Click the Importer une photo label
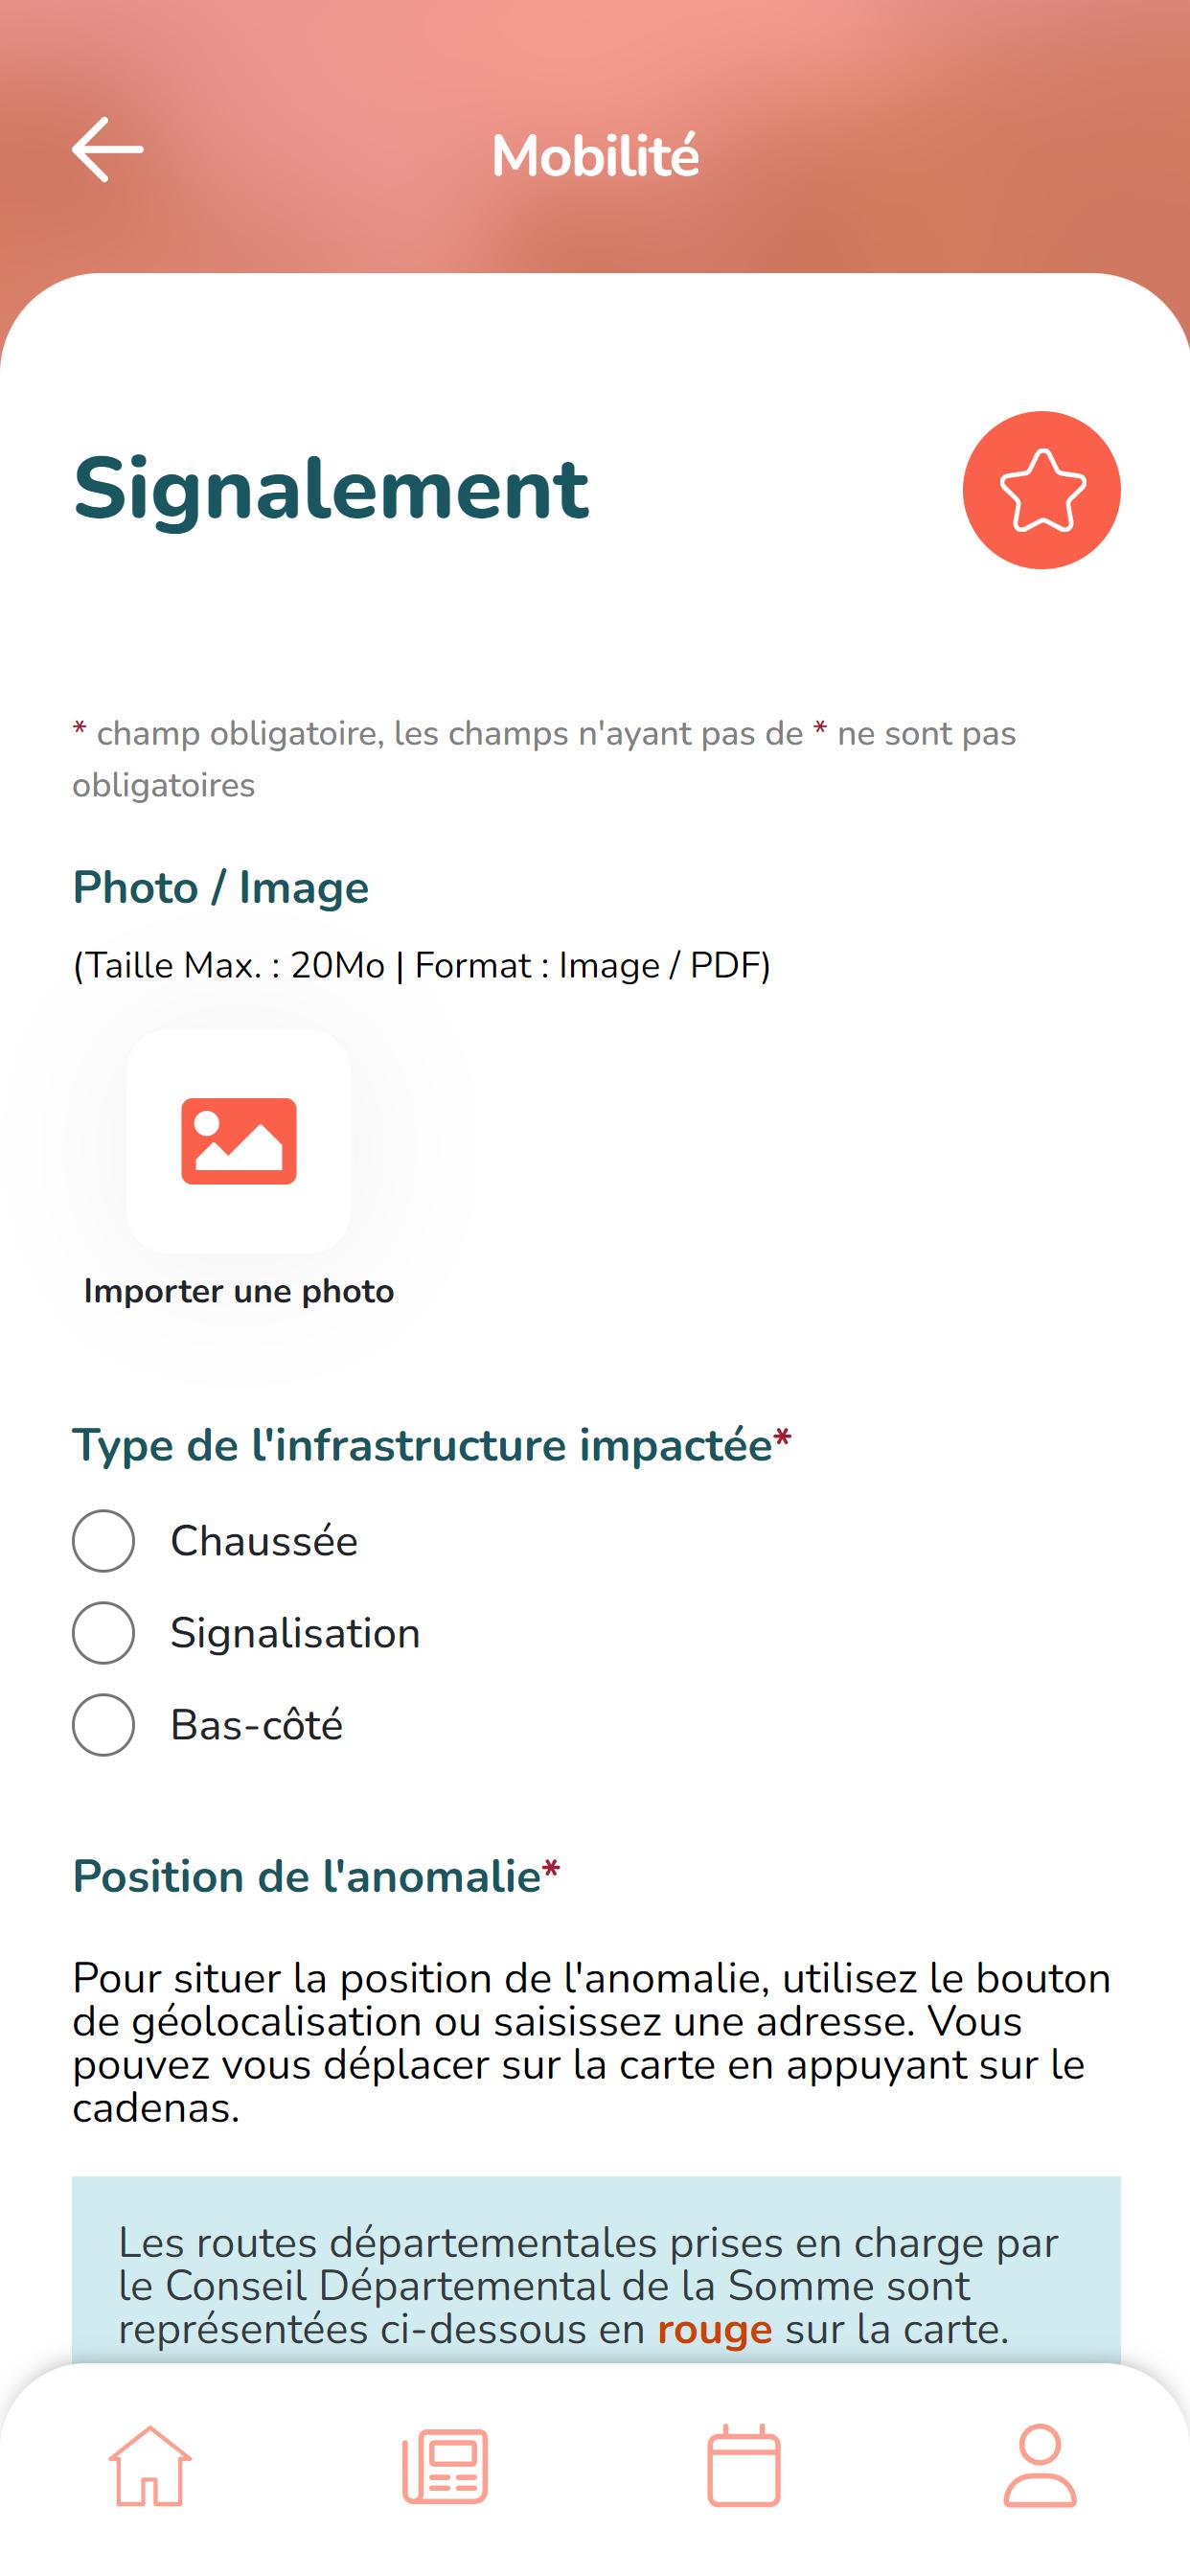Viewport: 1190px width, 2576px height. pos(239,1291)
